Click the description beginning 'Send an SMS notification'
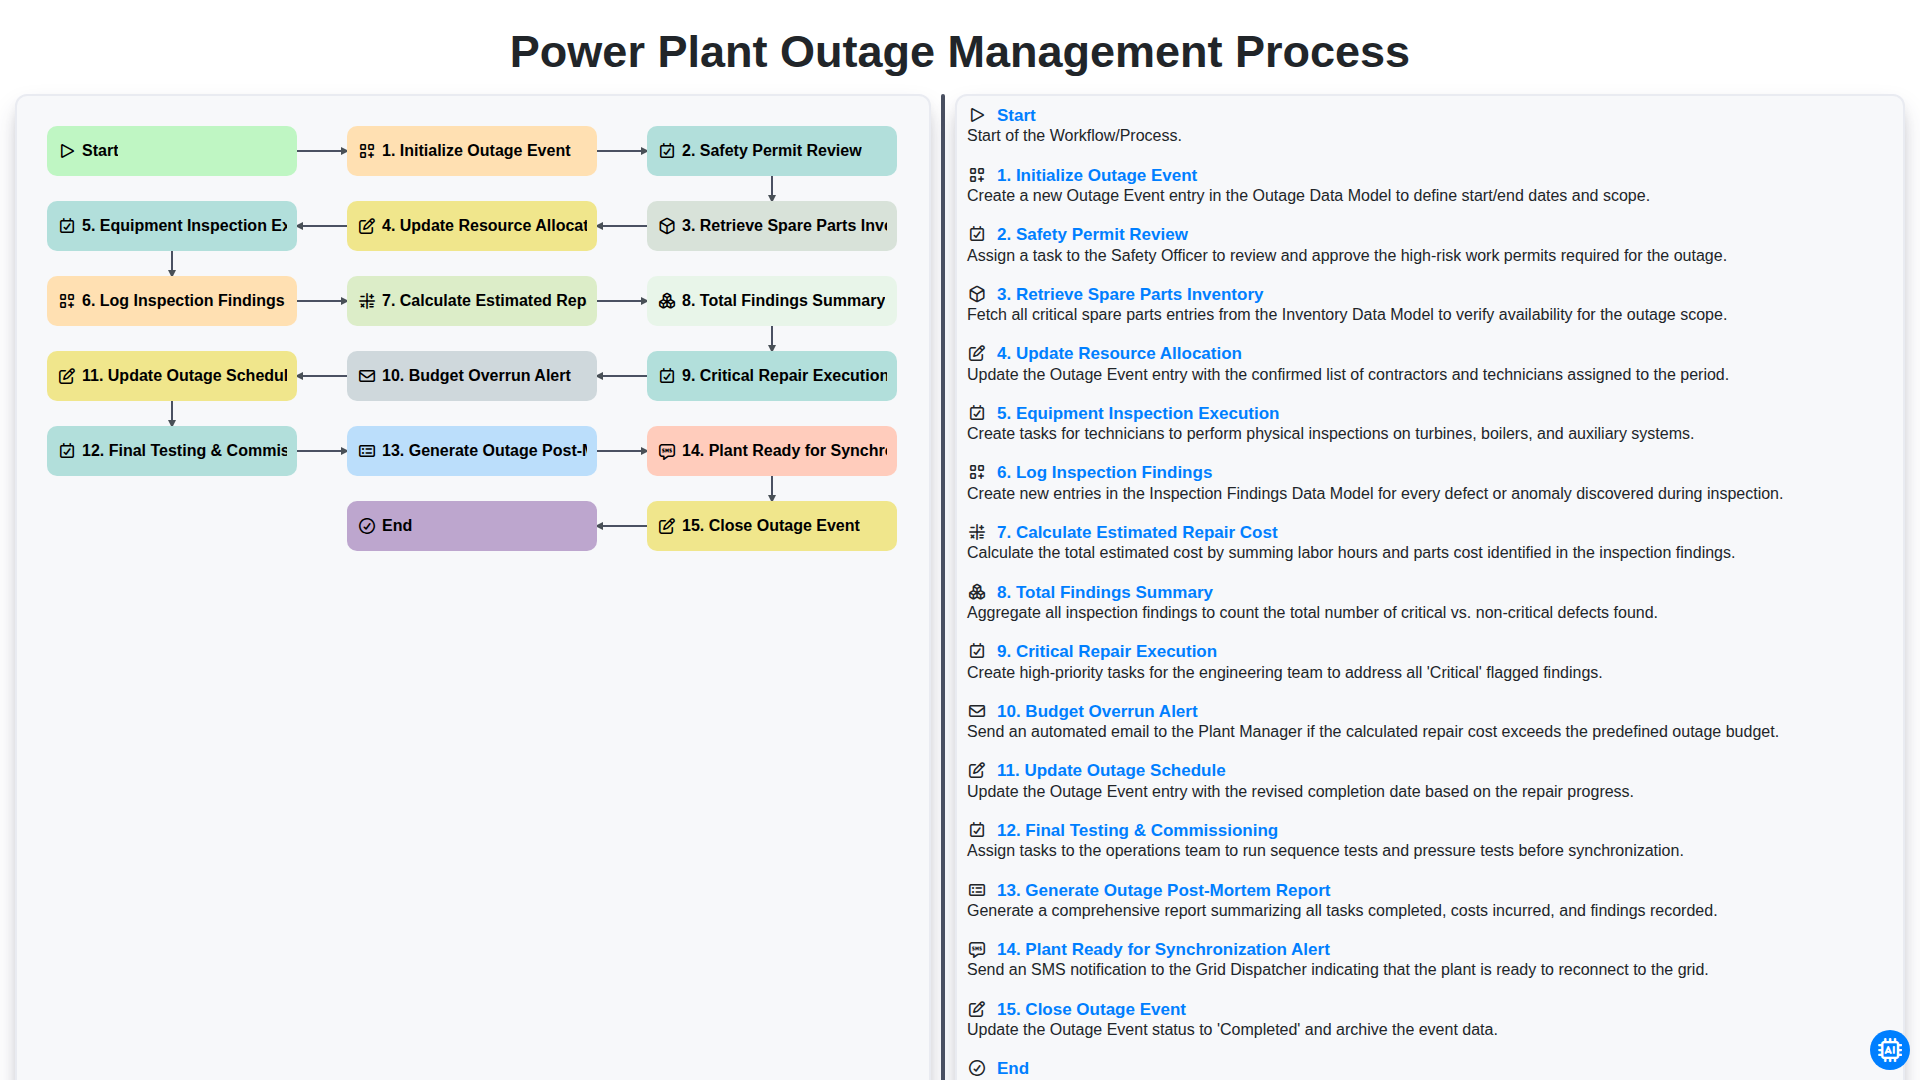 pyautogui.click(x=1337, y=970)
